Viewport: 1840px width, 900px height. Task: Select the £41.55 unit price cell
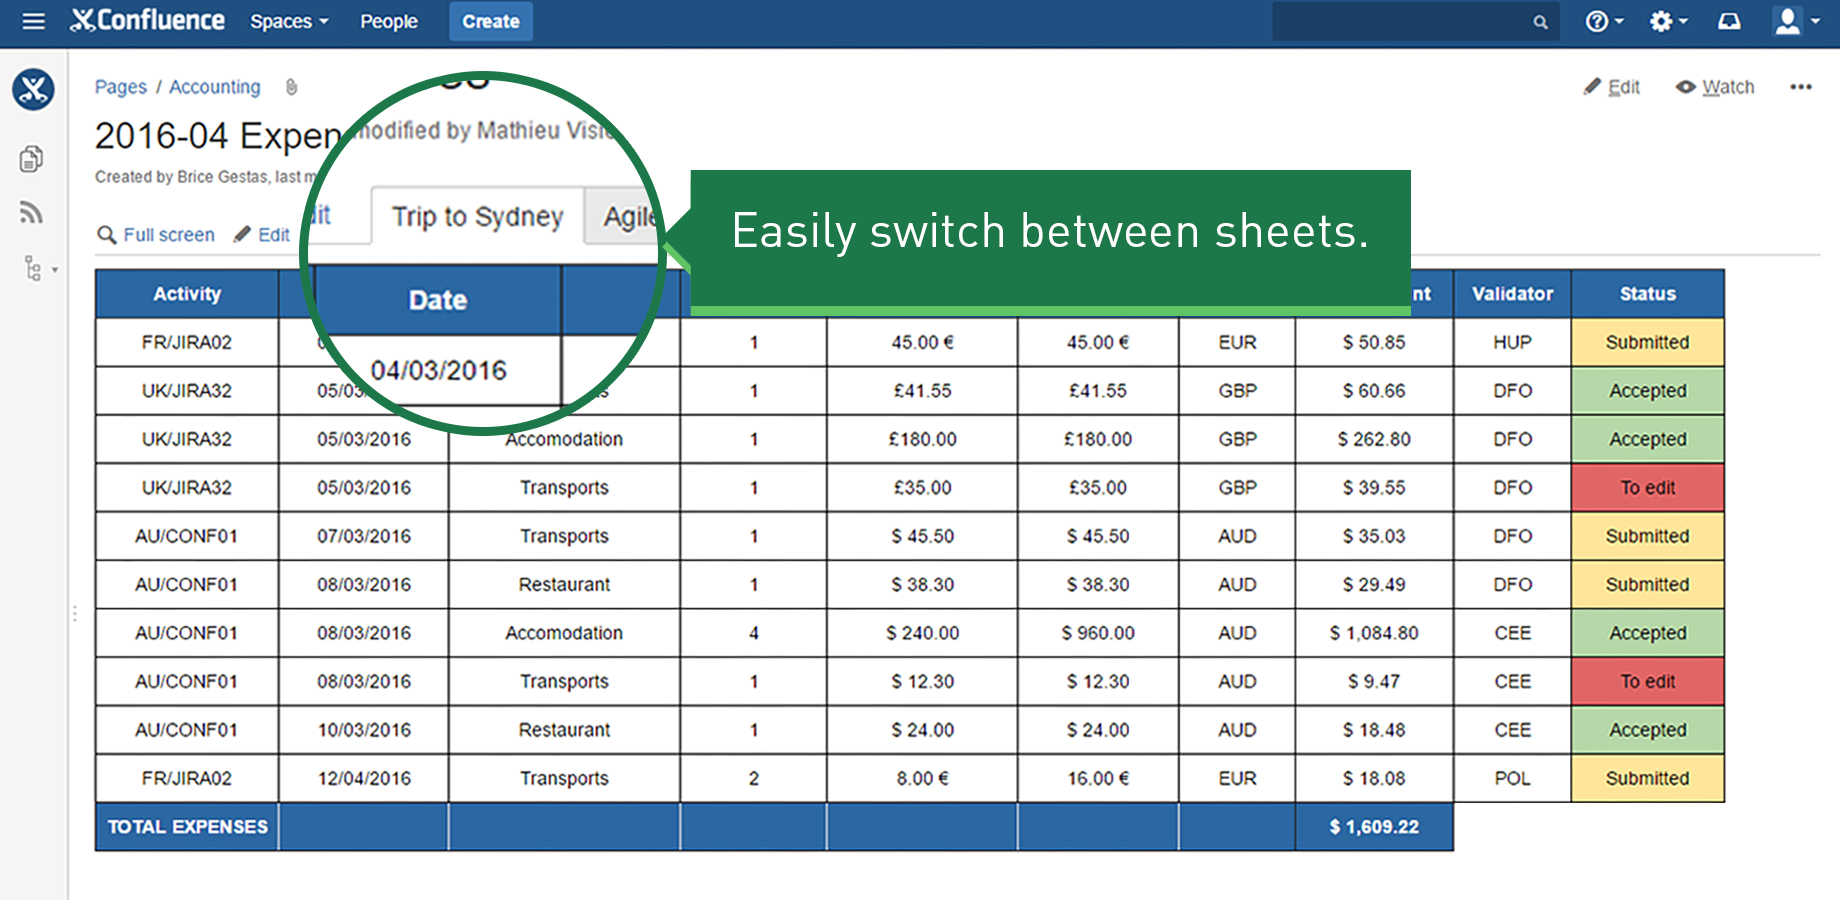tap(922, 391)
